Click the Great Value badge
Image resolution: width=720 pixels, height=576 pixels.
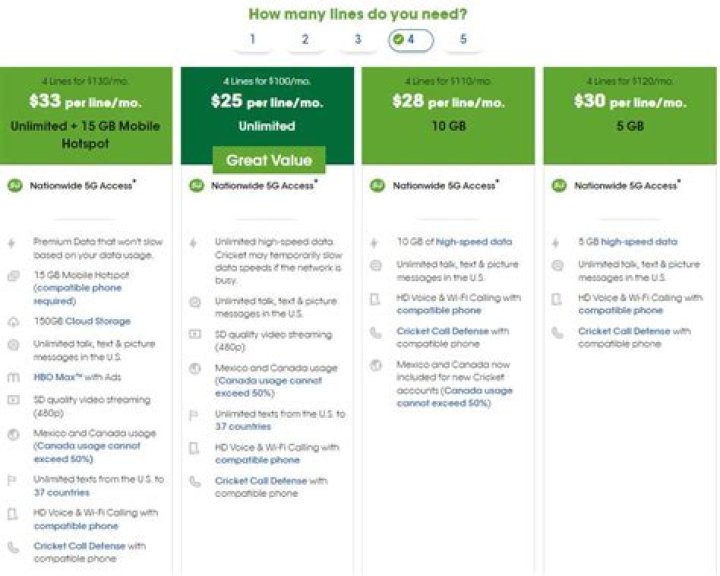(268, 160)
